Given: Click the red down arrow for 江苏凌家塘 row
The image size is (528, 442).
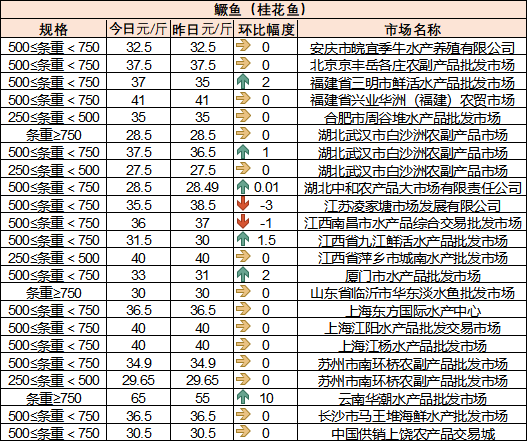Looking at the screenshot, I should tap(243, 204).
